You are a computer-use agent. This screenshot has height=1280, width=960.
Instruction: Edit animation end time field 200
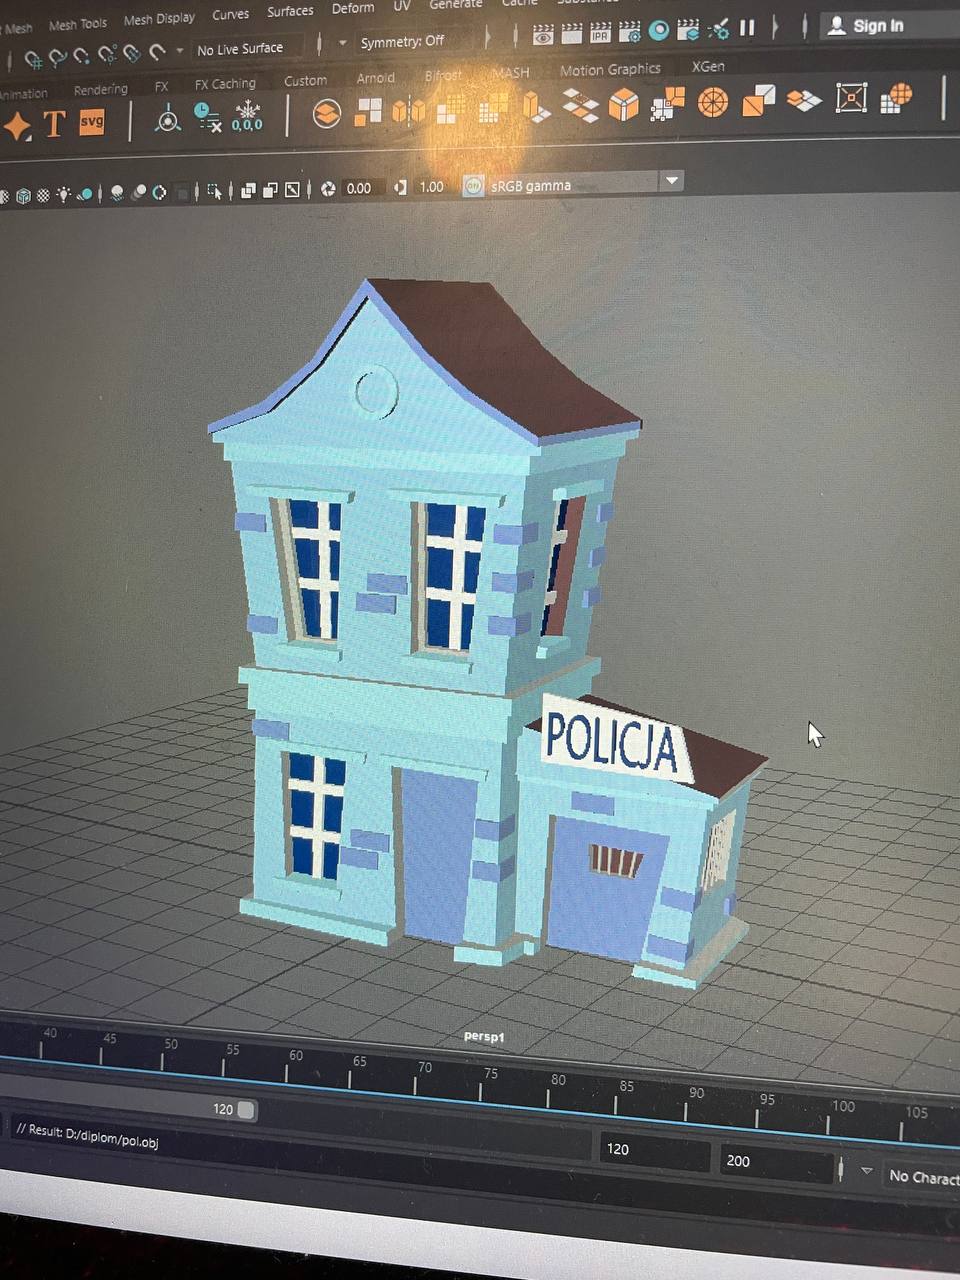coord(775,1162)
